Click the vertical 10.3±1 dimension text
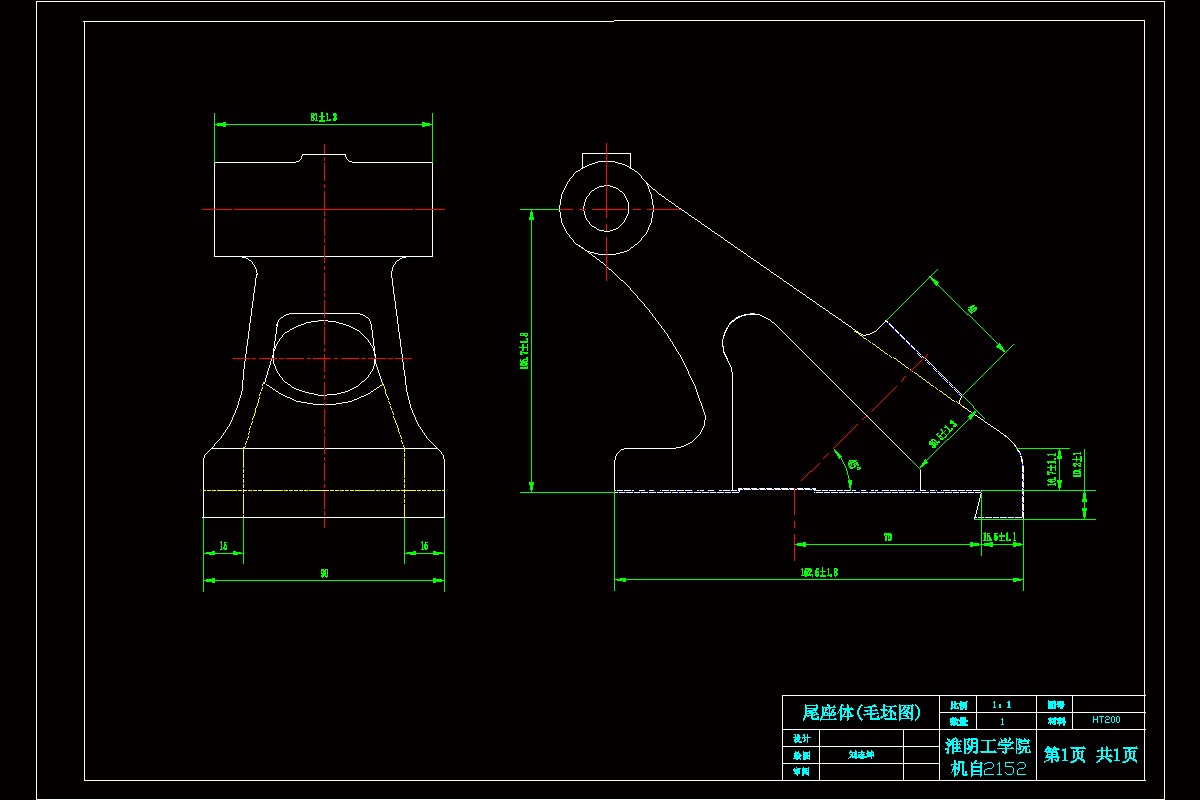The height and width of the screenshot is (800, 1200). 1077,464
